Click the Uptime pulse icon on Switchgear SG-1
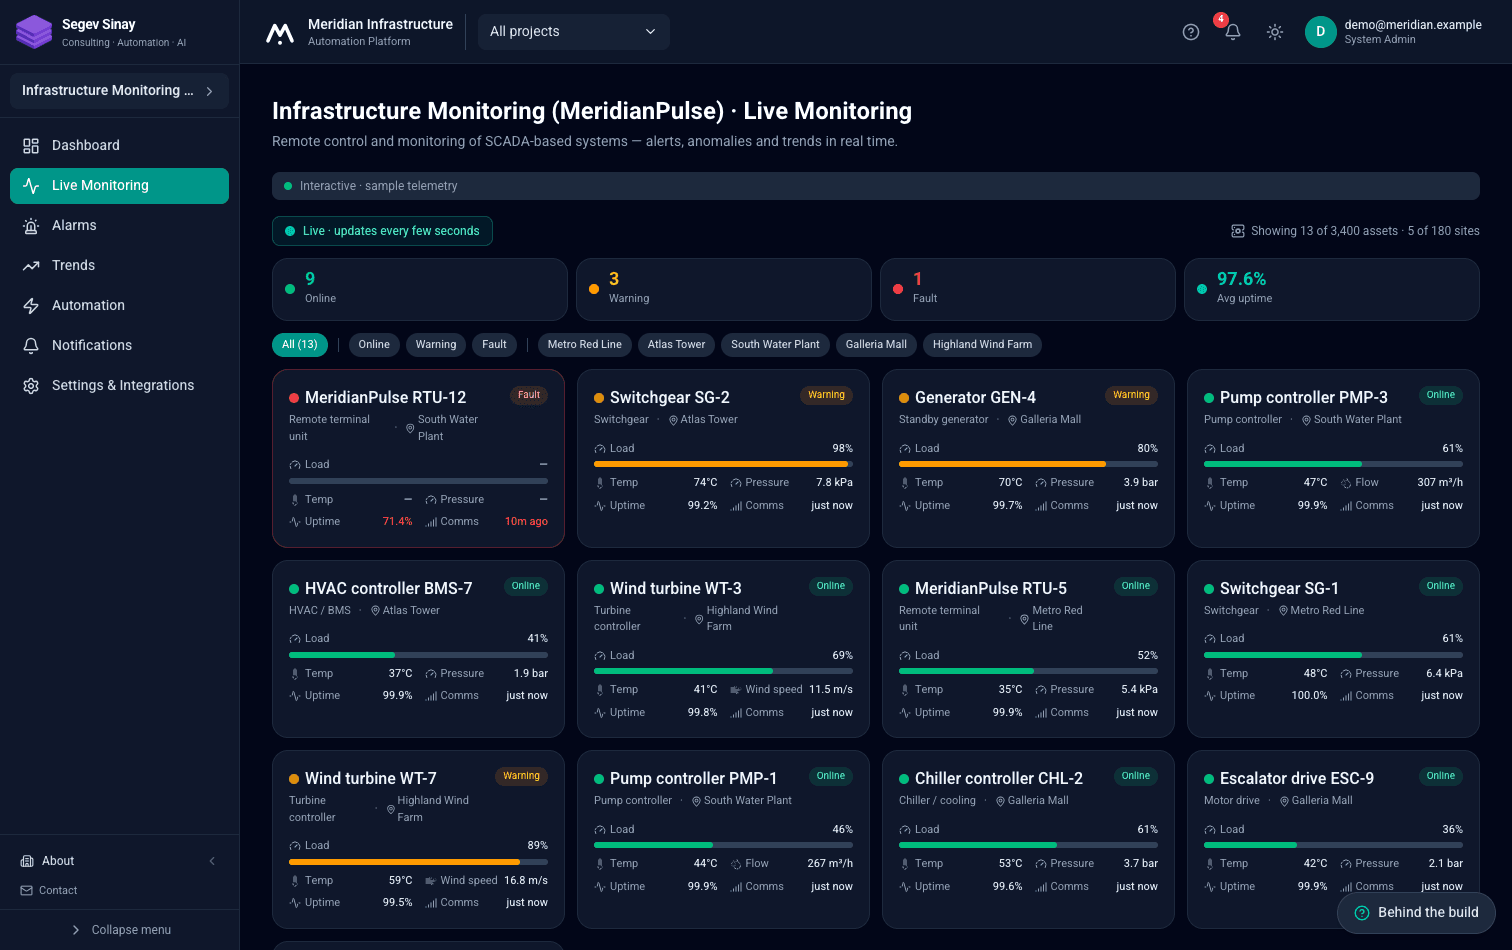This screenshot has height=950, width=1512. coord(1210,696)
